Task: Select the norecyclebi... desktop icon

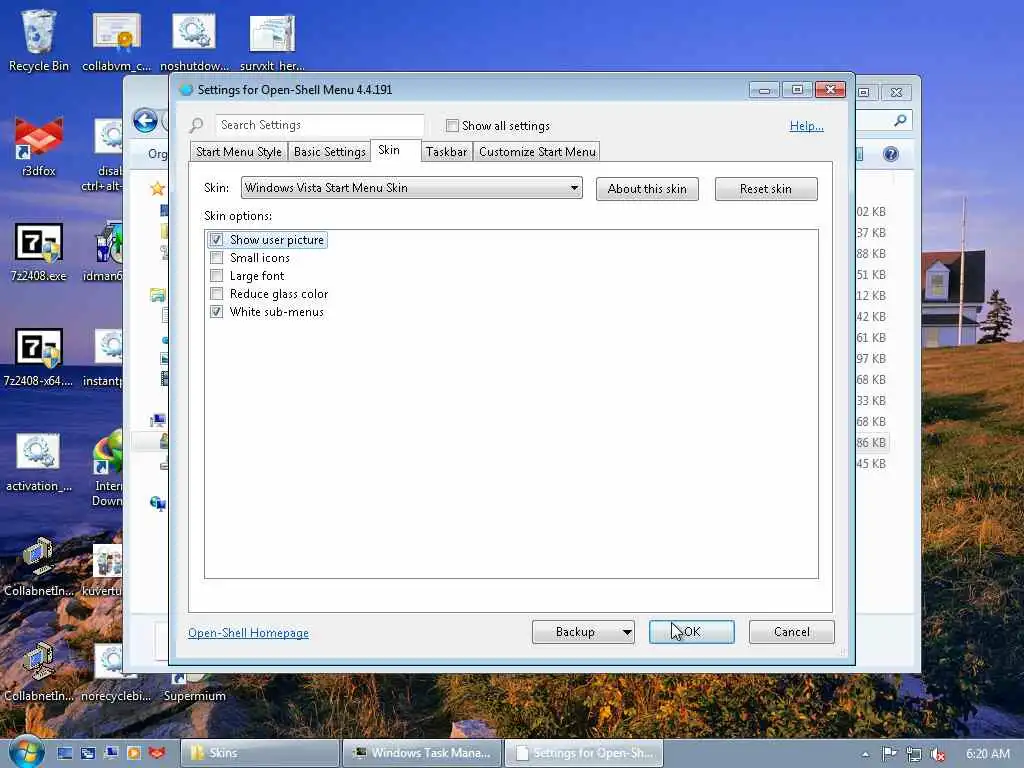Action: pos(115,673)
